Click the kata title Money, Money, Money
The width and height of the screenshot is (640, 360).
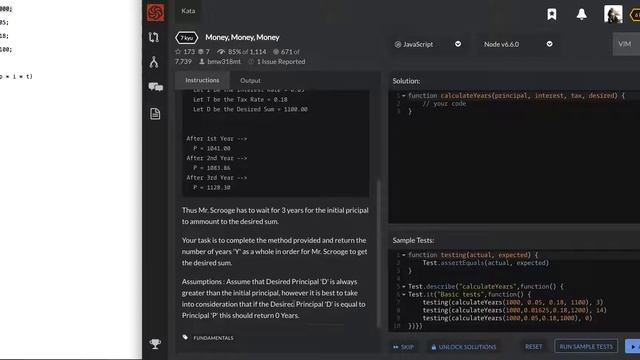coord(242,37)
